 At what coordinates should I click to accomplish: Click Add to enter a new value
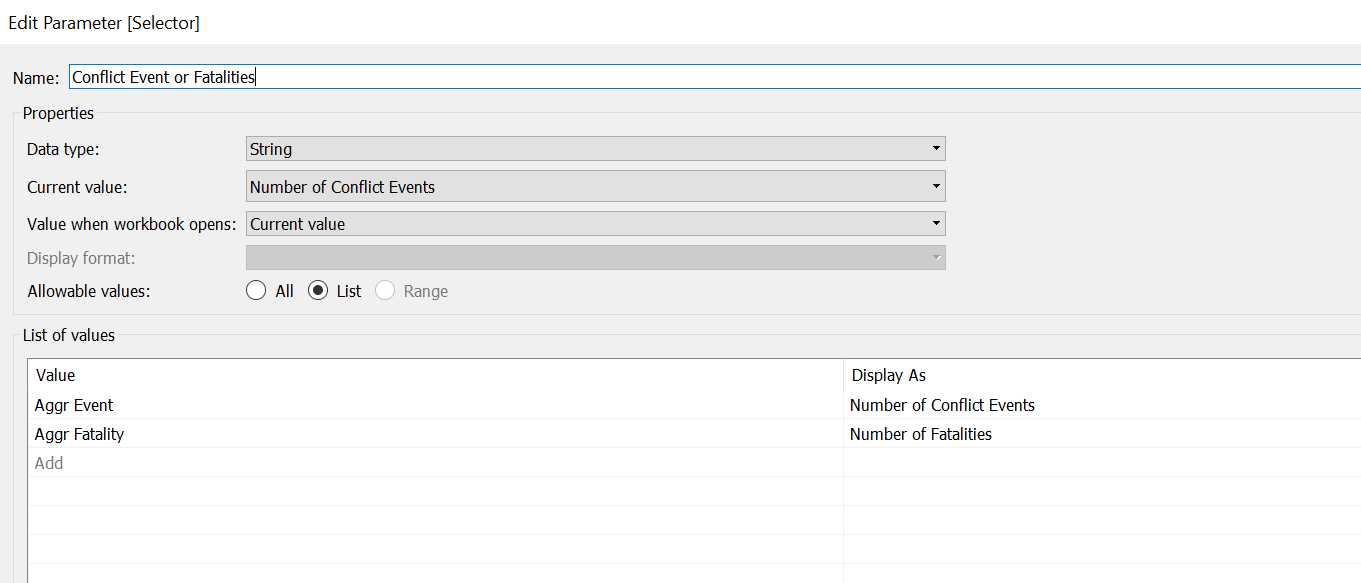(49, 463)
